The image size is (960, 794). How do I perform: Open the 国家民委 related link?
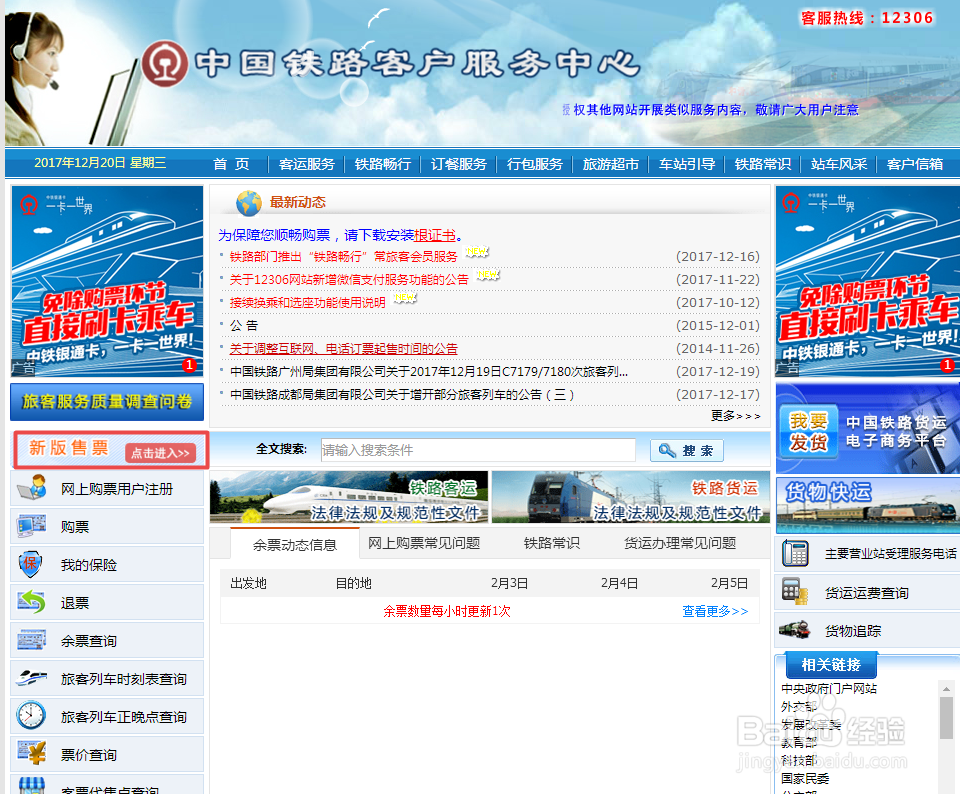[x=805, y=779]
